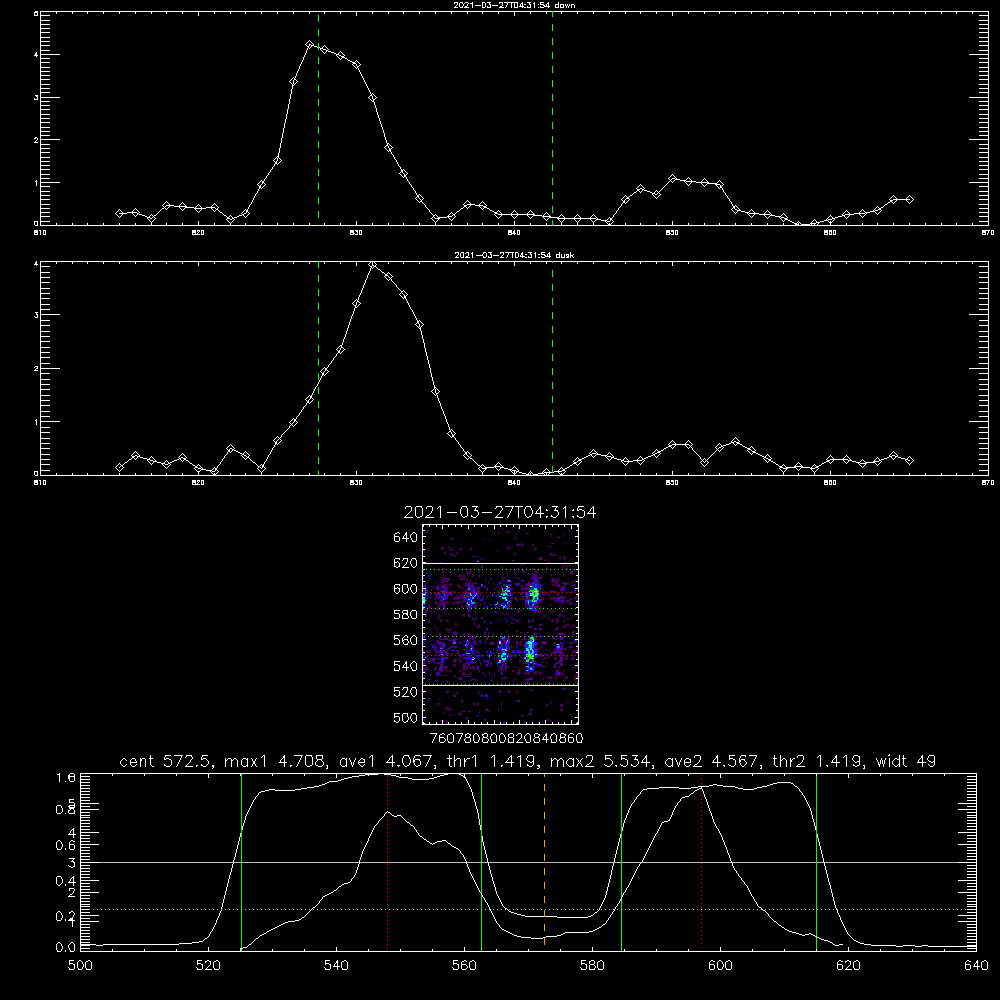Click the first red dotted line in bottom plot
Image resolution: width=1000 pixels, height=1000 pixels.
387,861
